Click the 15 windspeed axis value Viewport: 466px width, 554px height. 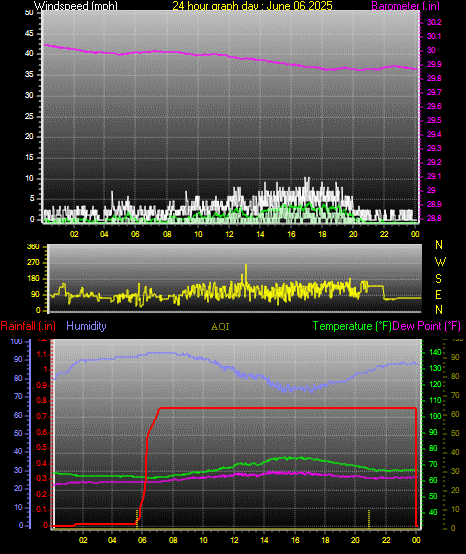(x=29, y=158)
